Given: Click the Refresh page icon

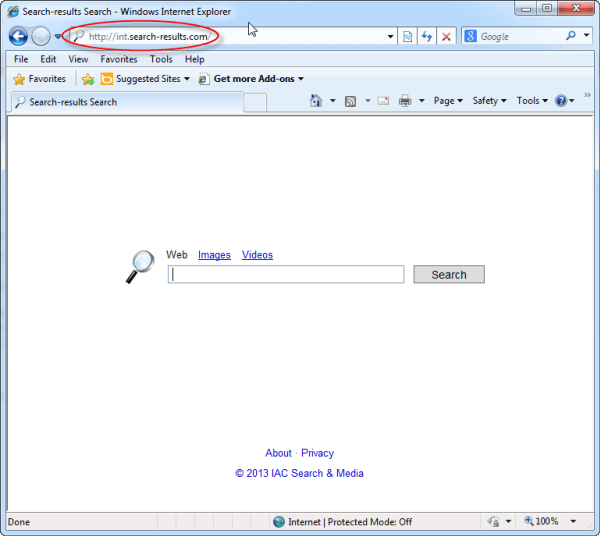Looking at the screenshot, I should (427, 37).
